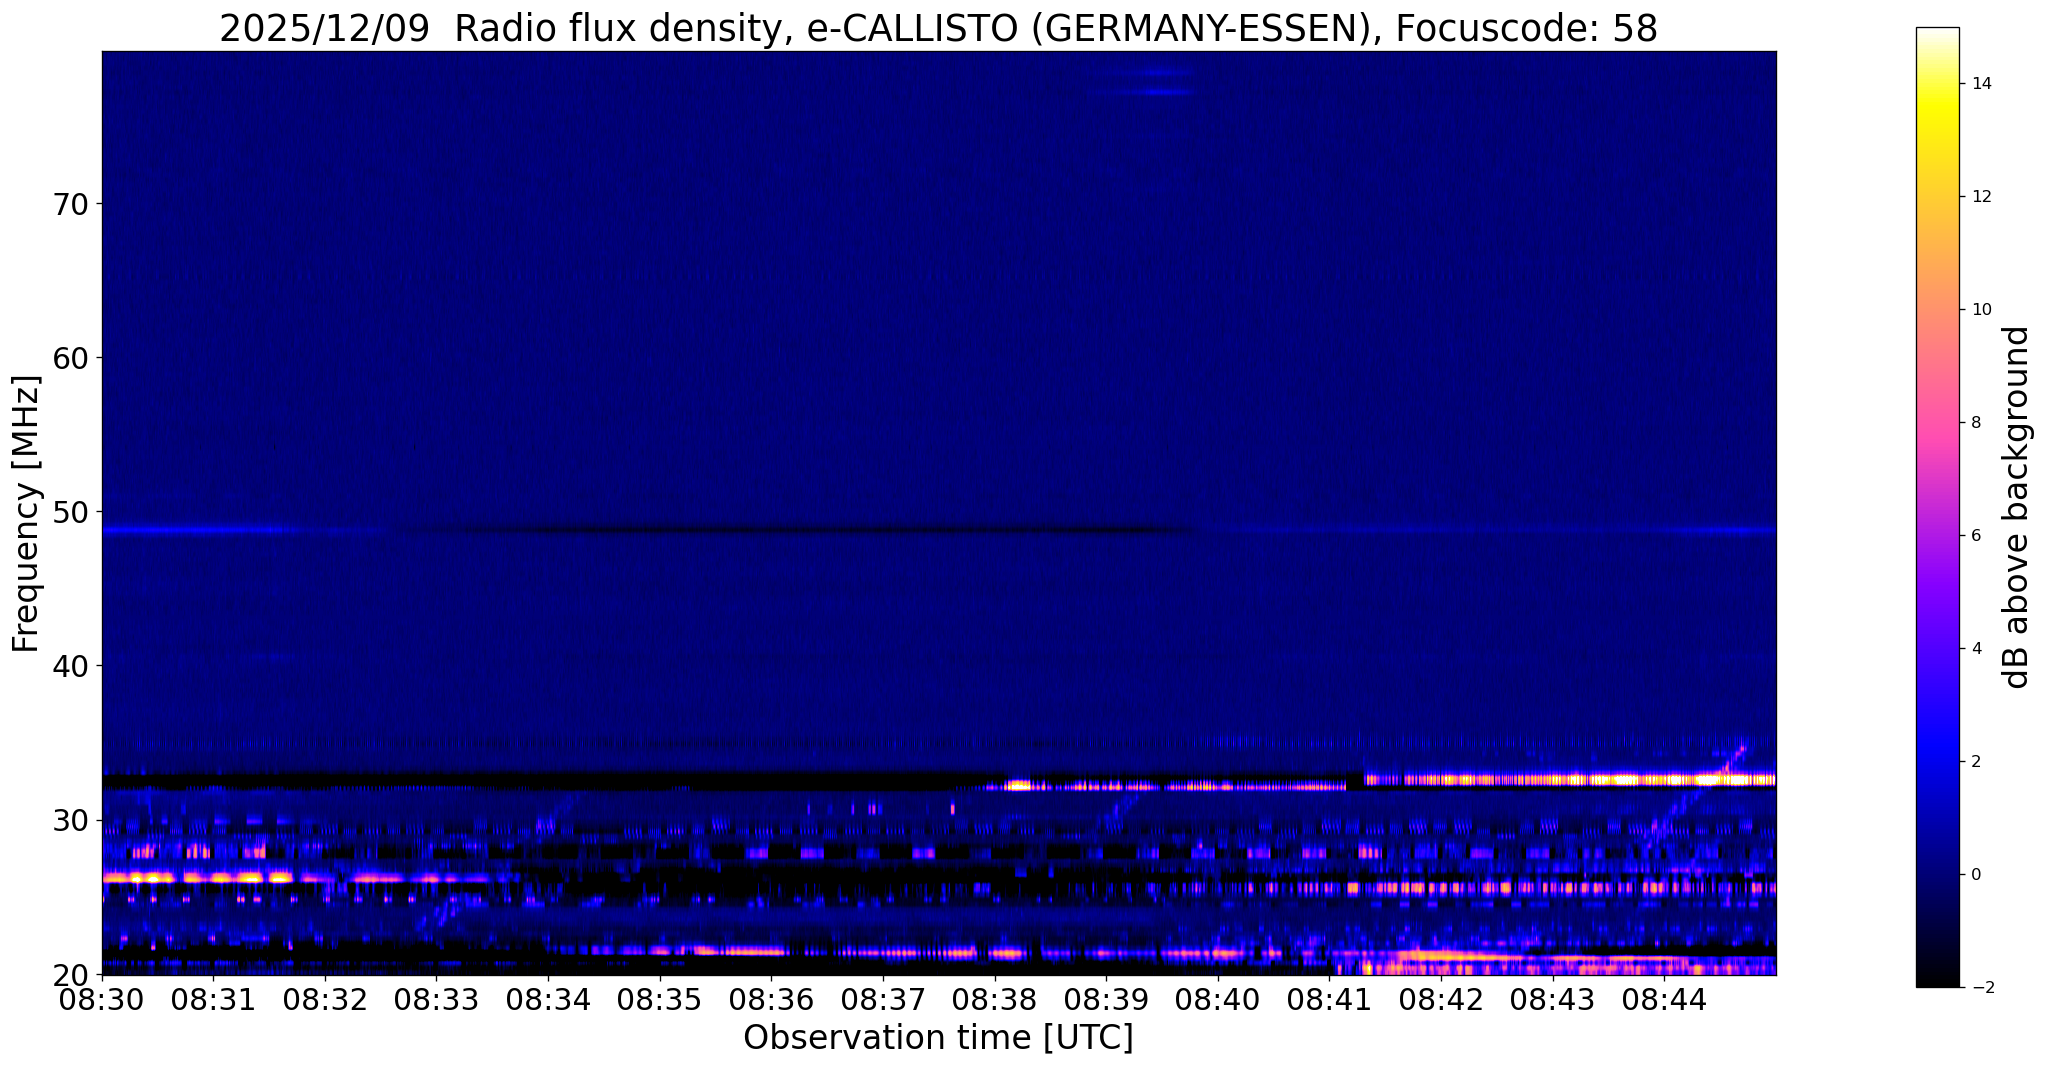Screen dimensions: 2047x1067
Task: Click the 08:42 time tick label
Action: pos(1441,999)
